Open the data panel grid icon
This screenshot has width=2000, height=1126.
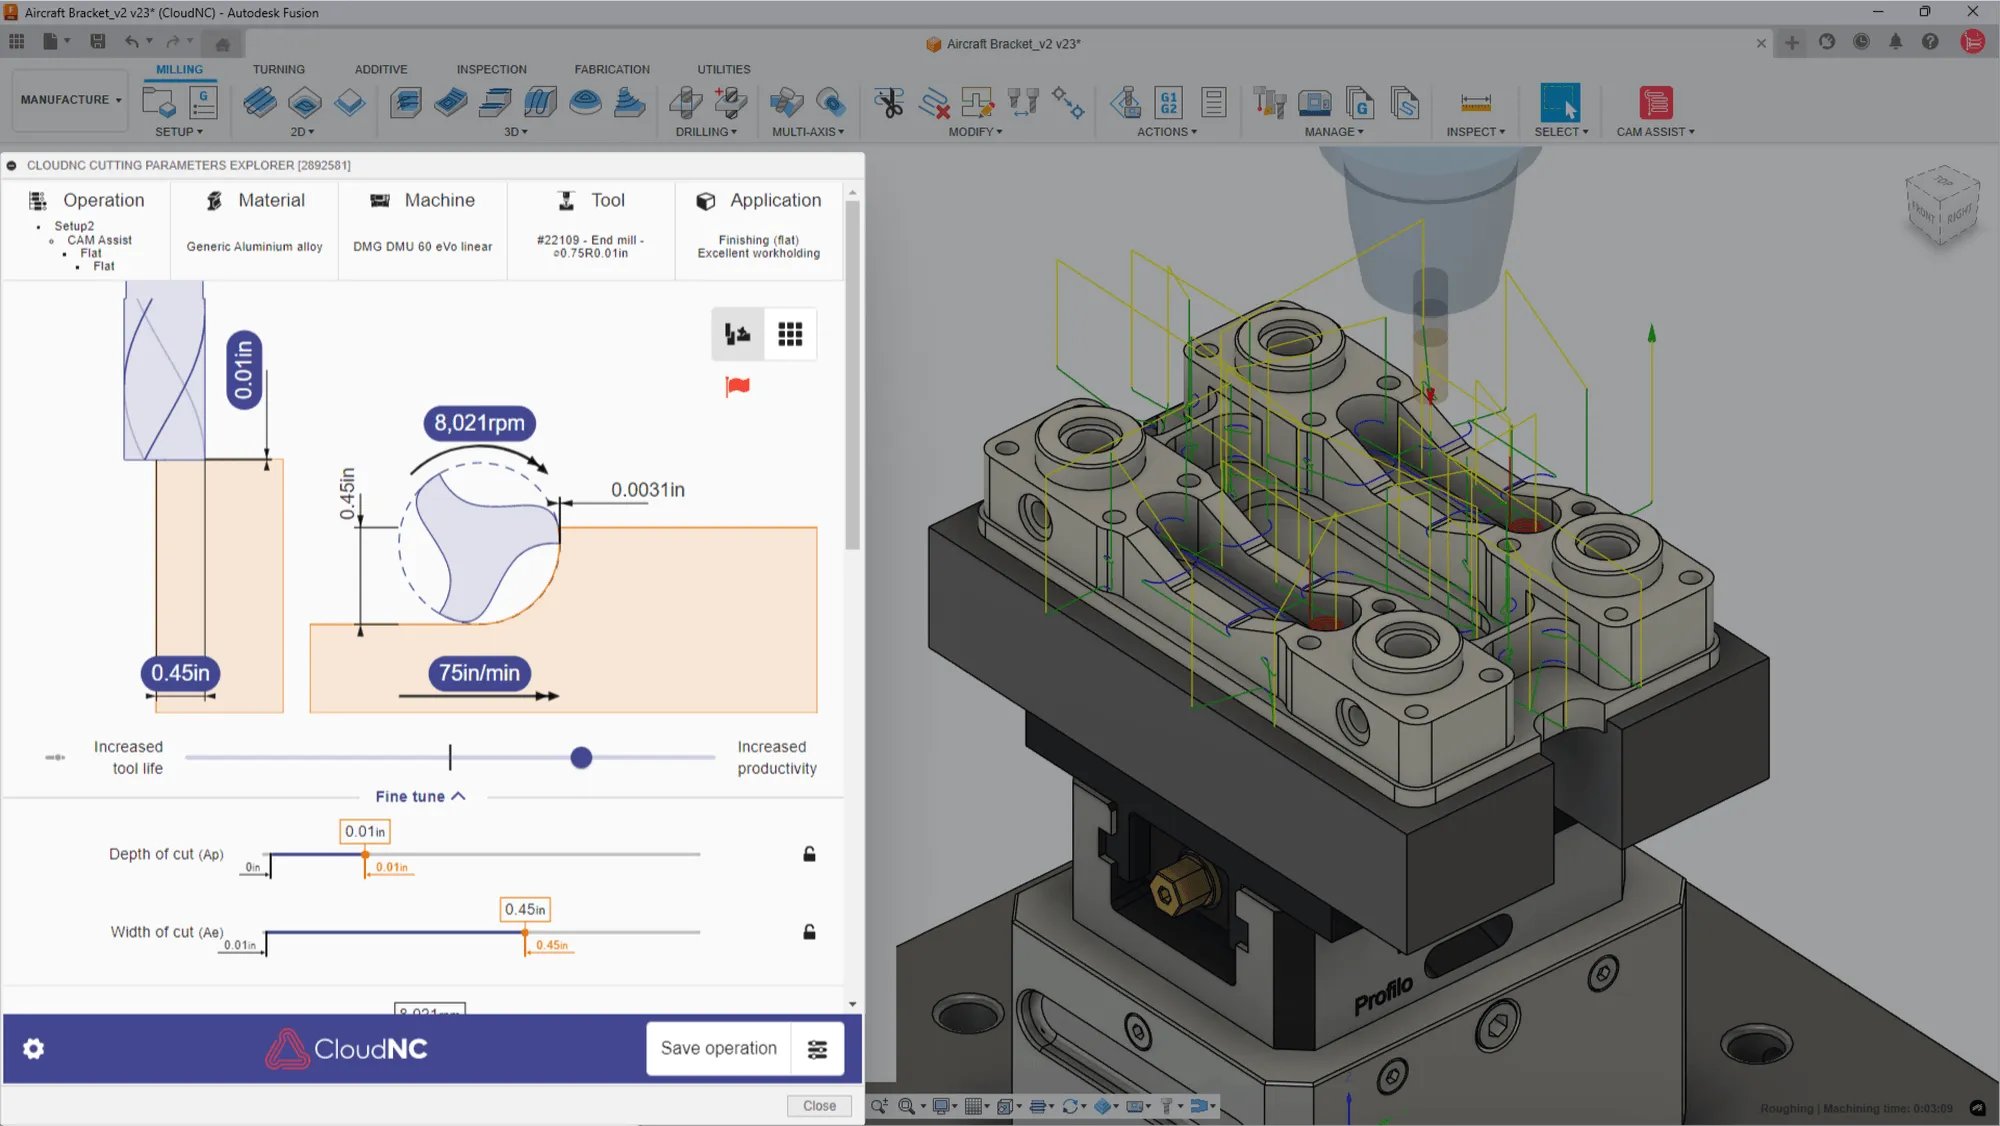(x=17, y=42)
